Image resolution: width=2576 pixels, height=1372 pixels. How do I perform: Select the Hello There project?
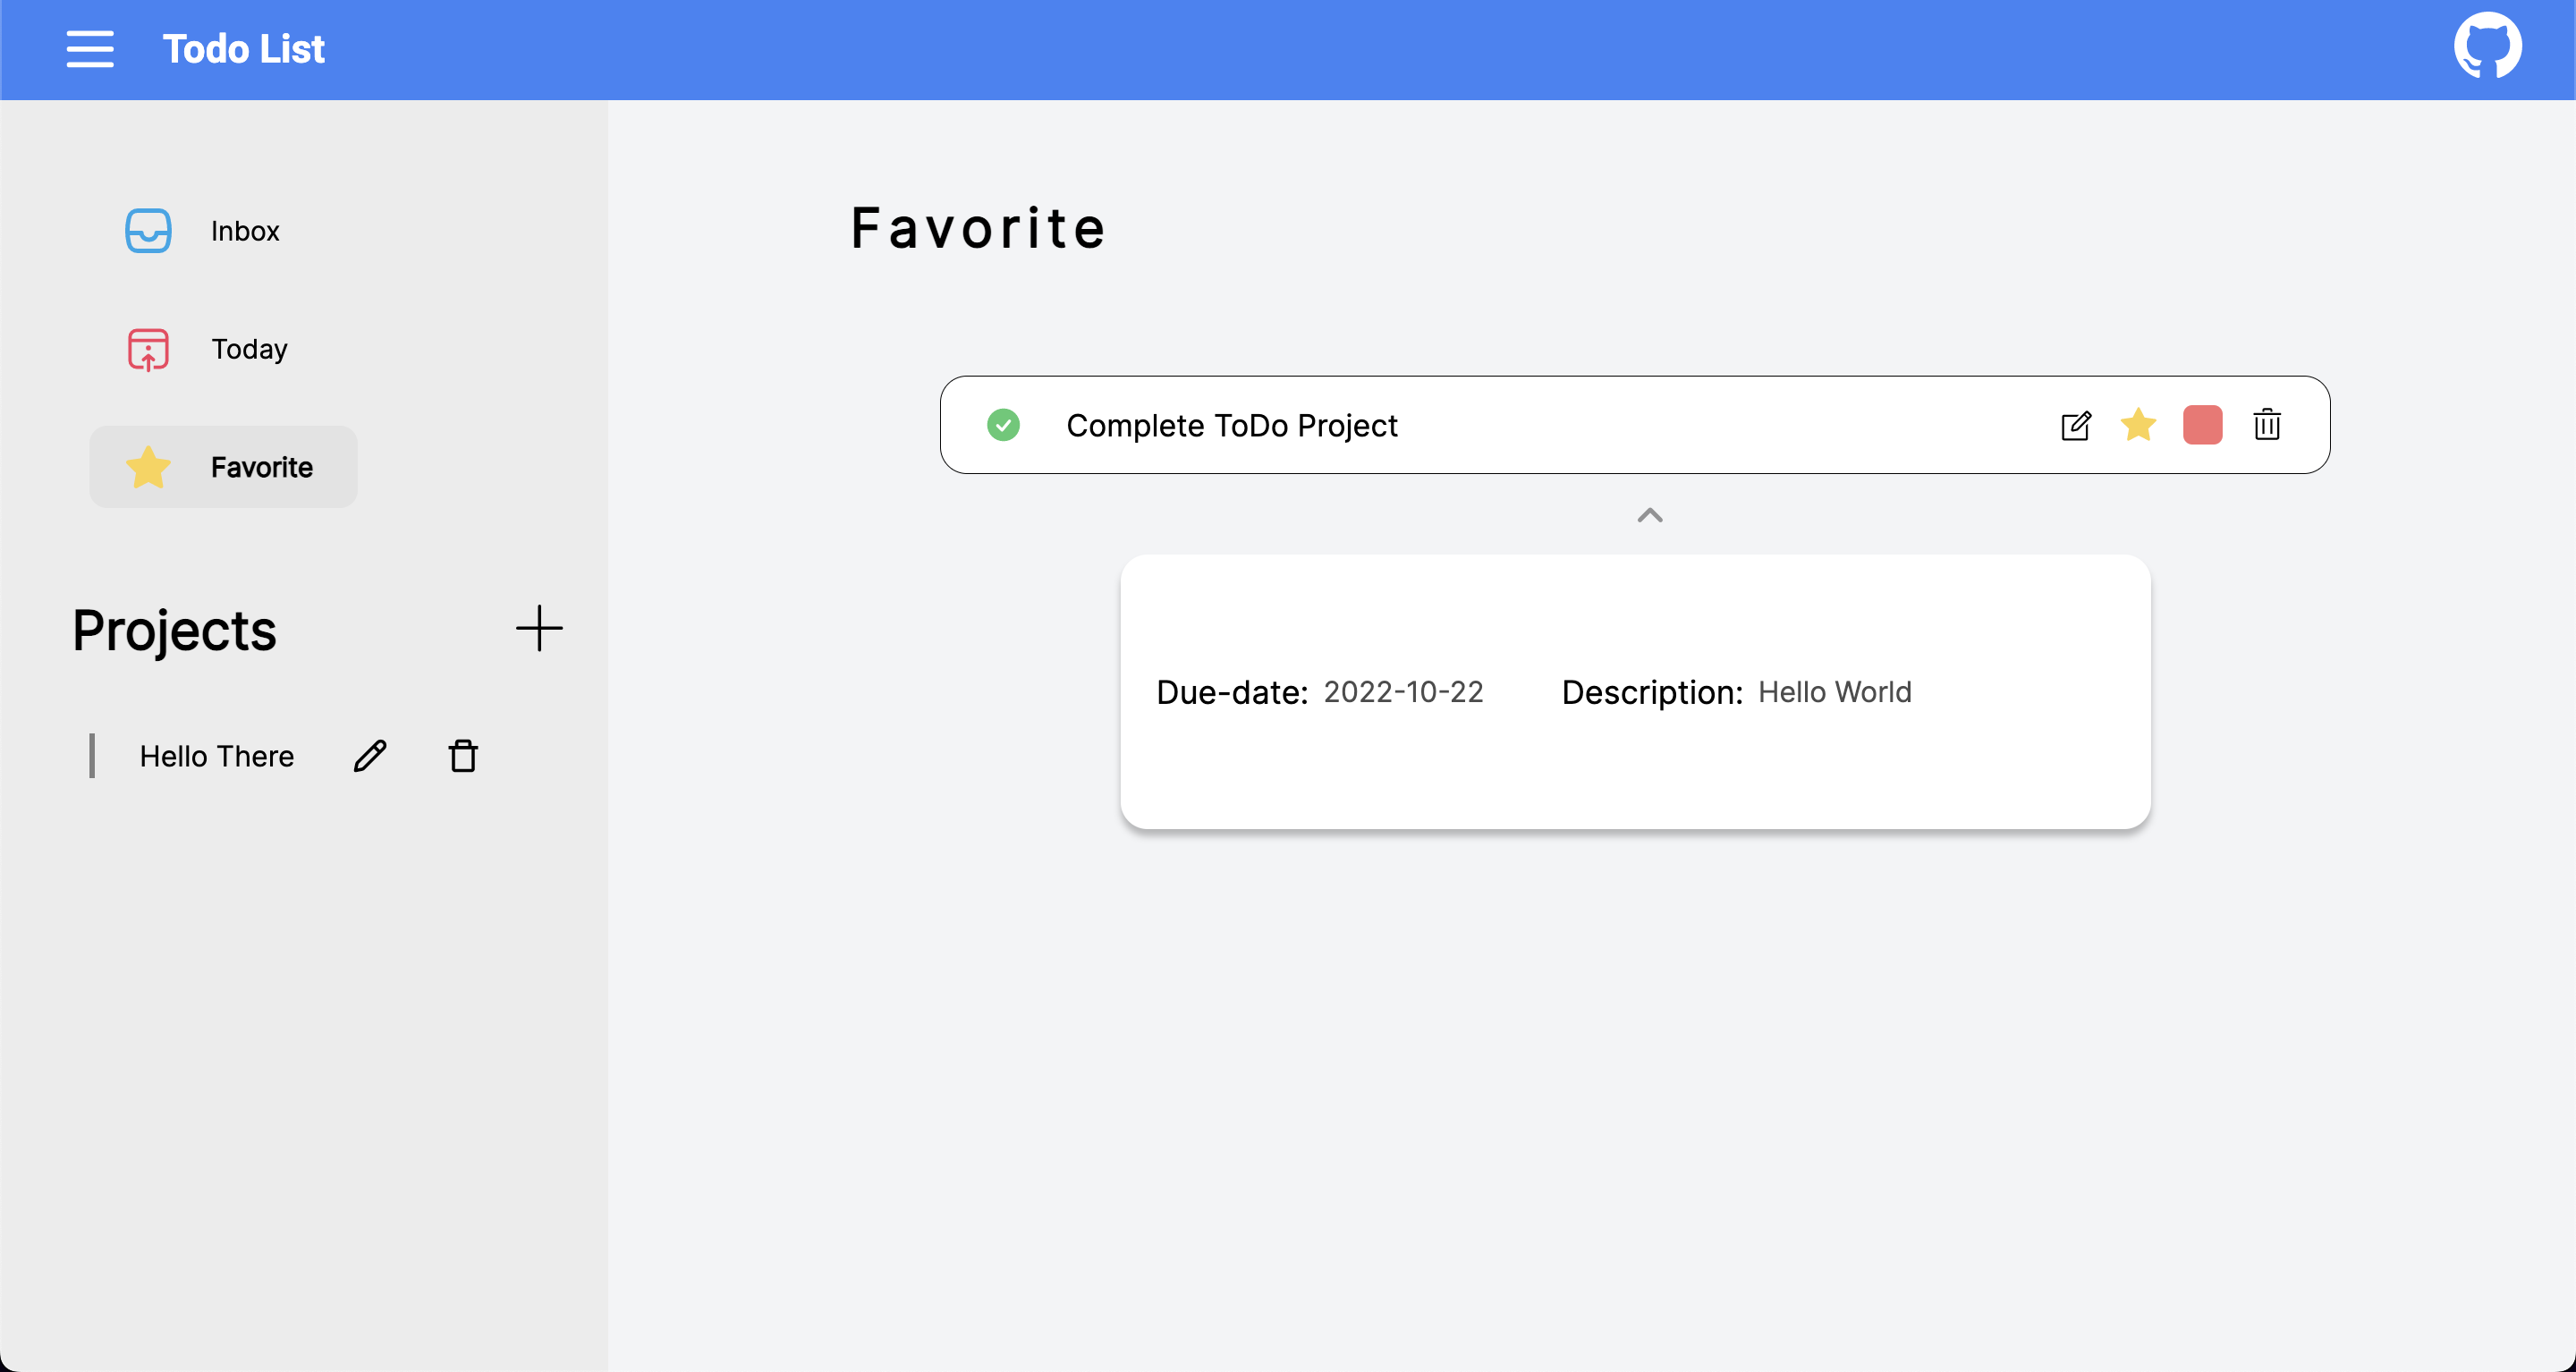pyautogui.click(x=216, y=756)
